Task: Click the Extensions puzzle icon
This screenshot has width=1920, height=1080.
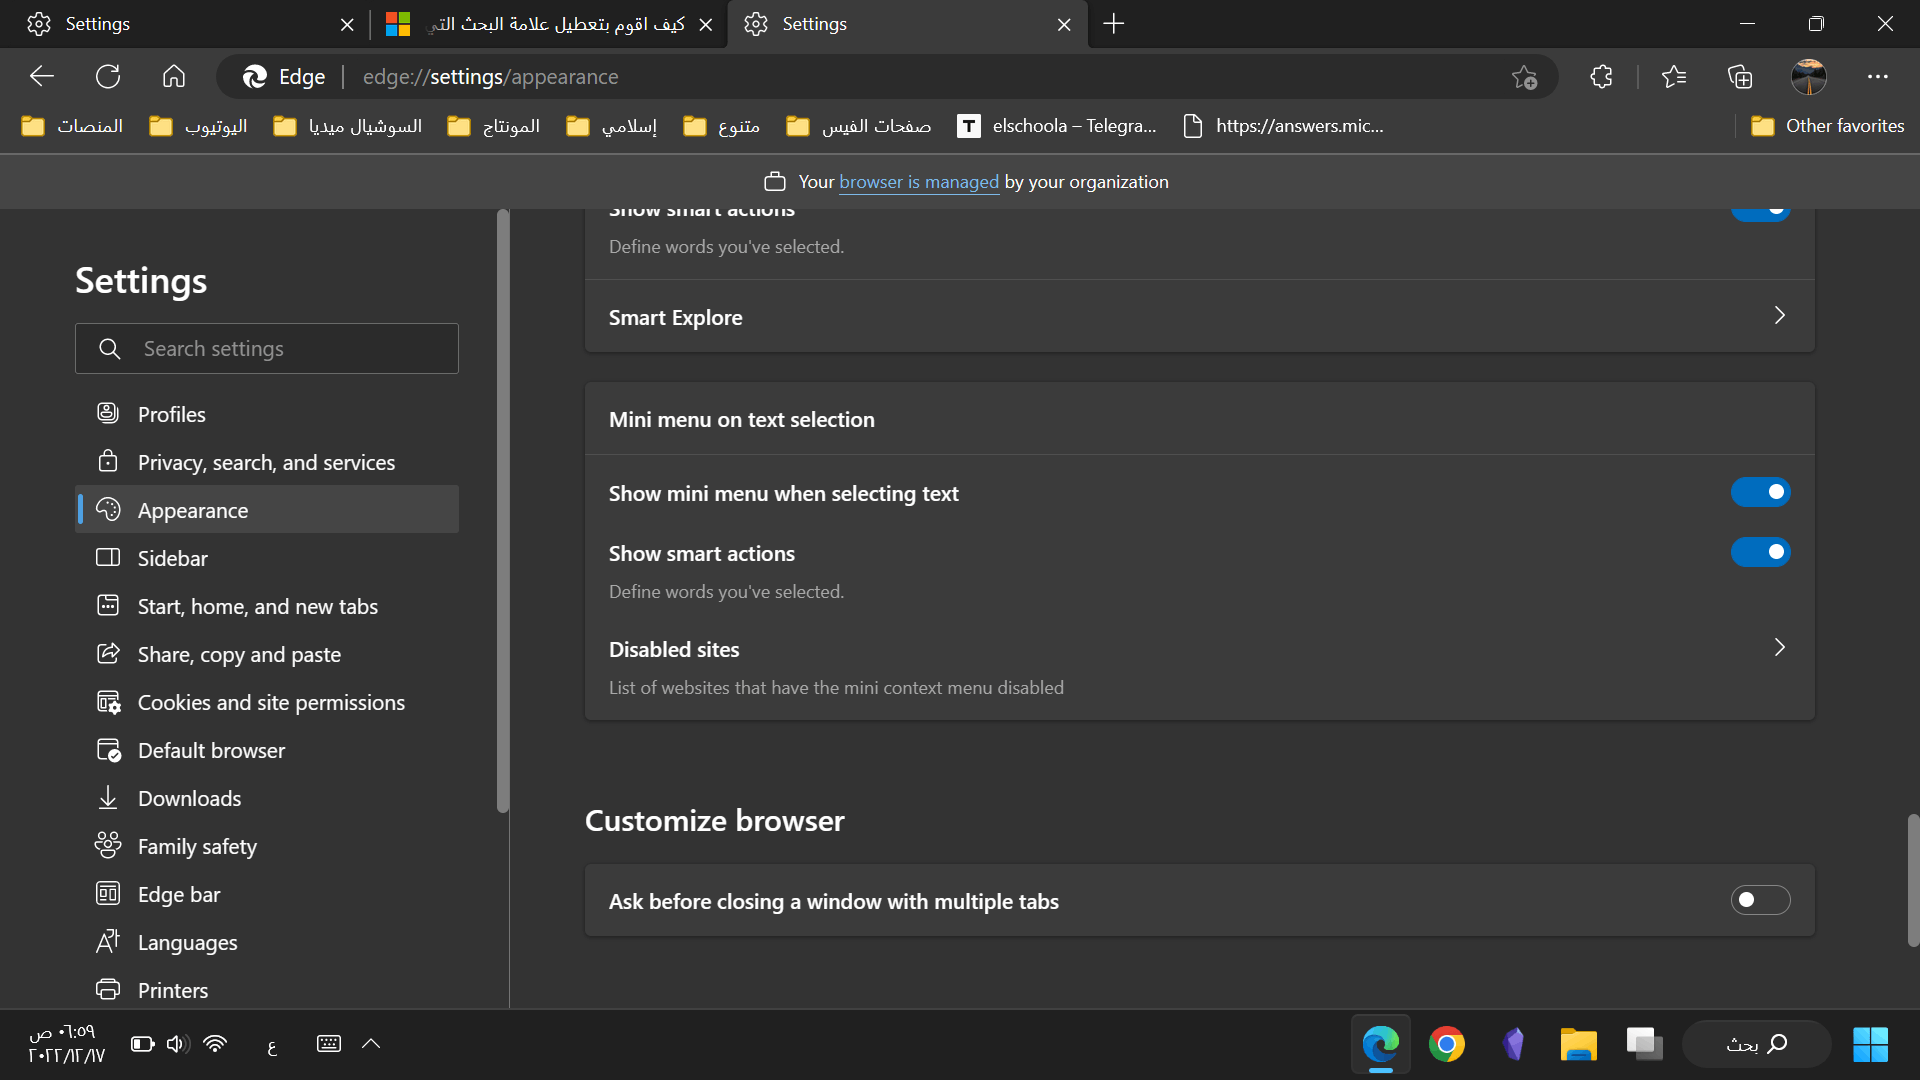Action: 1601,77
